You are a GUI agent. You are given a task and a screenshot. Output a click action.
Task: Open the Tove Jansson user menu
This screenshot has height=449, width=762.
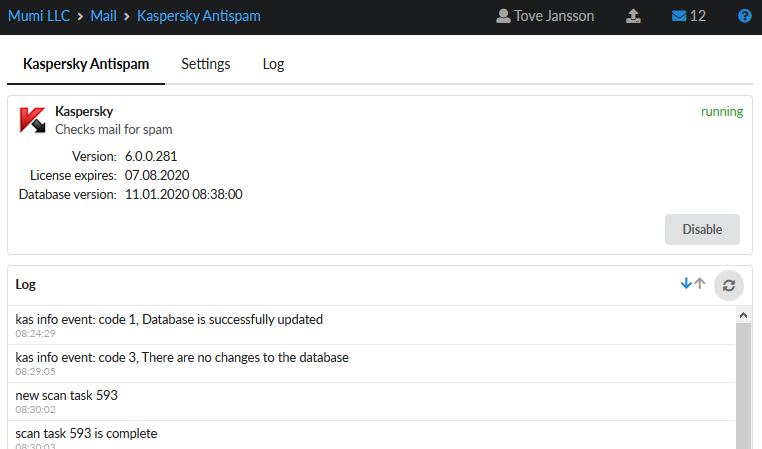(545, 16)
